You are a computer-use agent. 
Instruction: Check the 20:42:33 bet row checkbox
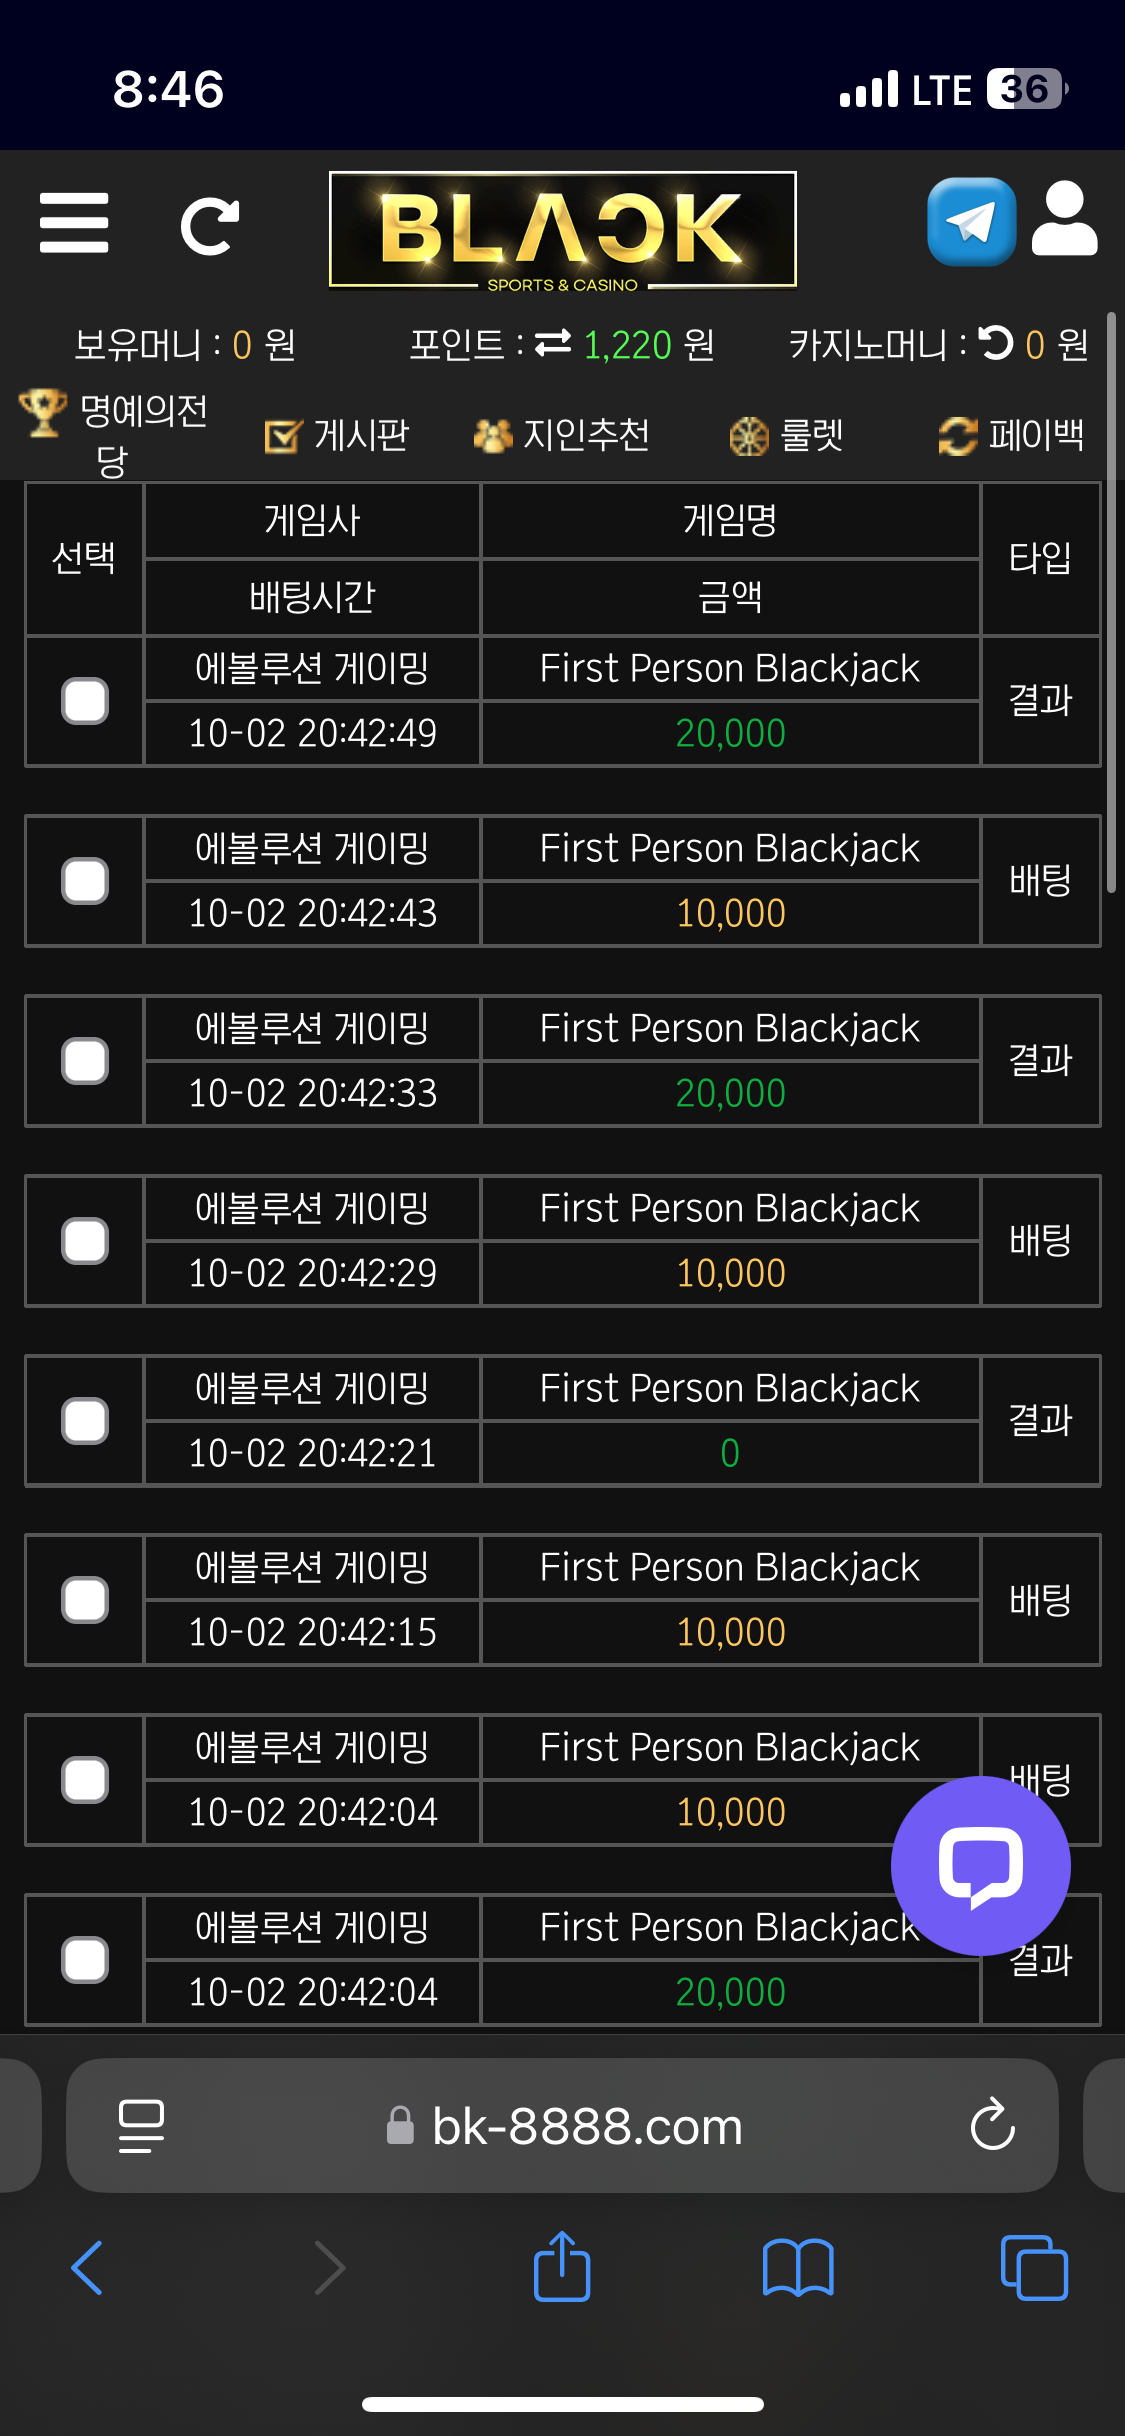pyautogui.click(x=85, y=1061)
